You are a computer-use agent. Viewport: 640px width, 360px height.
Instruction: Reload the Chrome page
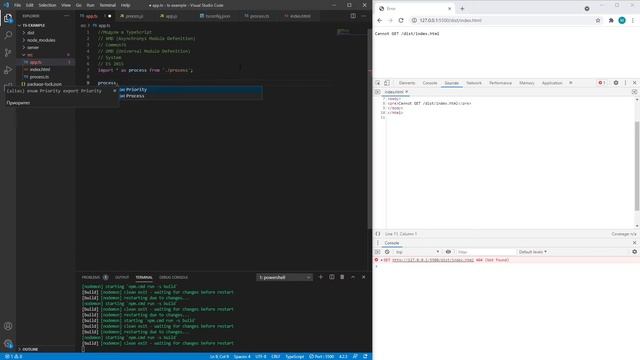click(401, 20)
